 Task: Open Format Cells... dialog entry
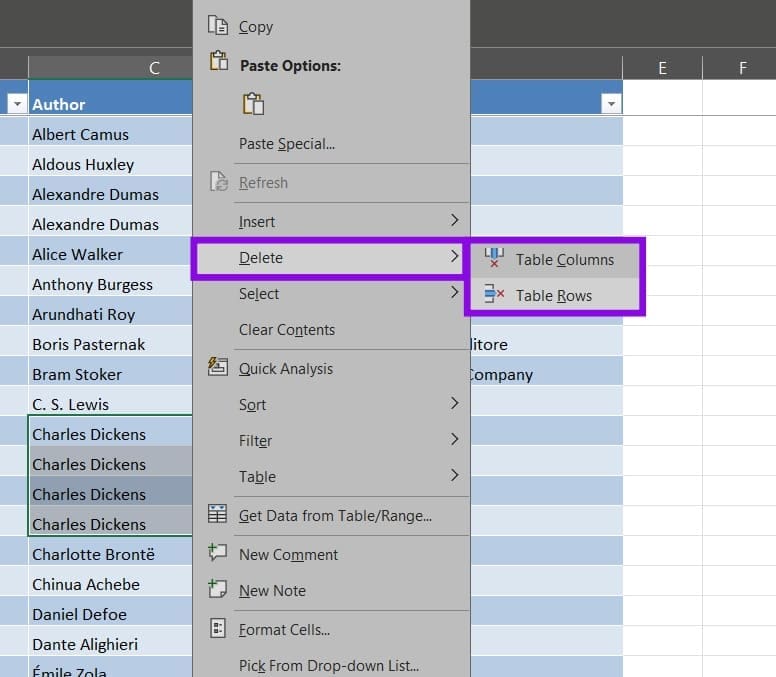tap(331, 630)
